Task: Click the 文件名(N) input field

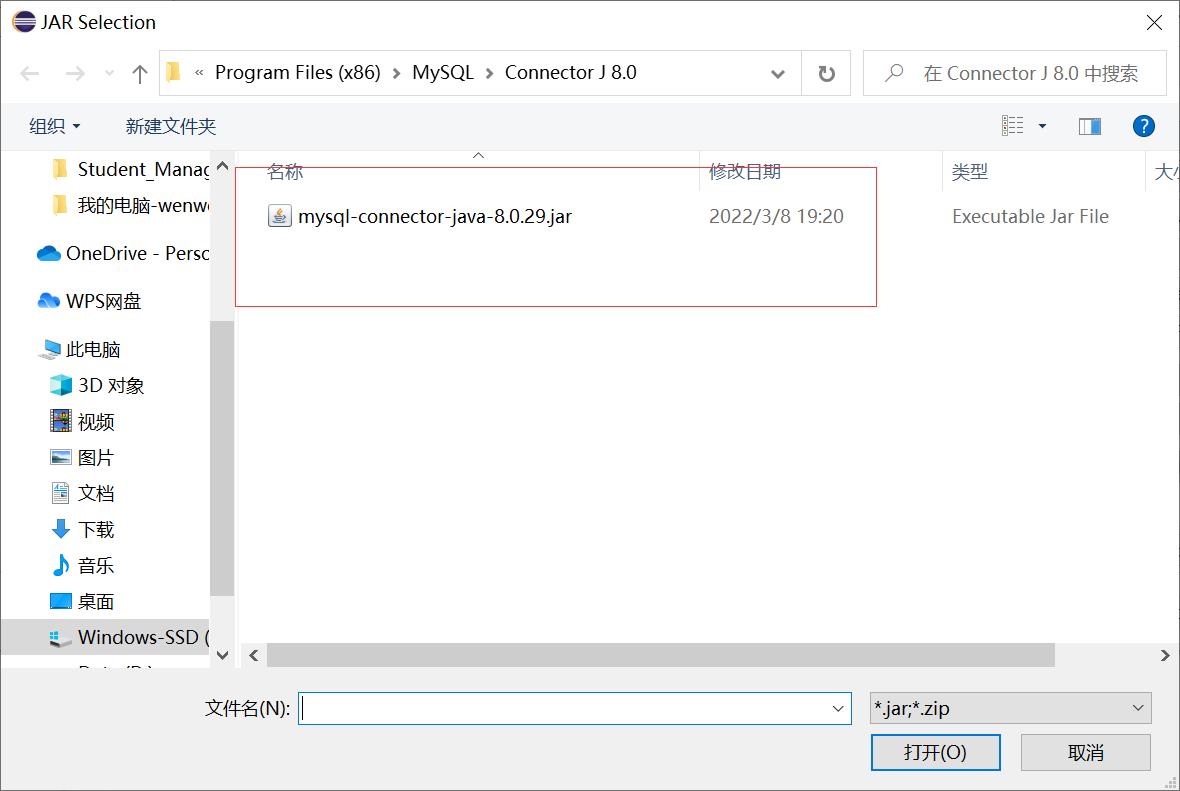Action: point(575,708)
